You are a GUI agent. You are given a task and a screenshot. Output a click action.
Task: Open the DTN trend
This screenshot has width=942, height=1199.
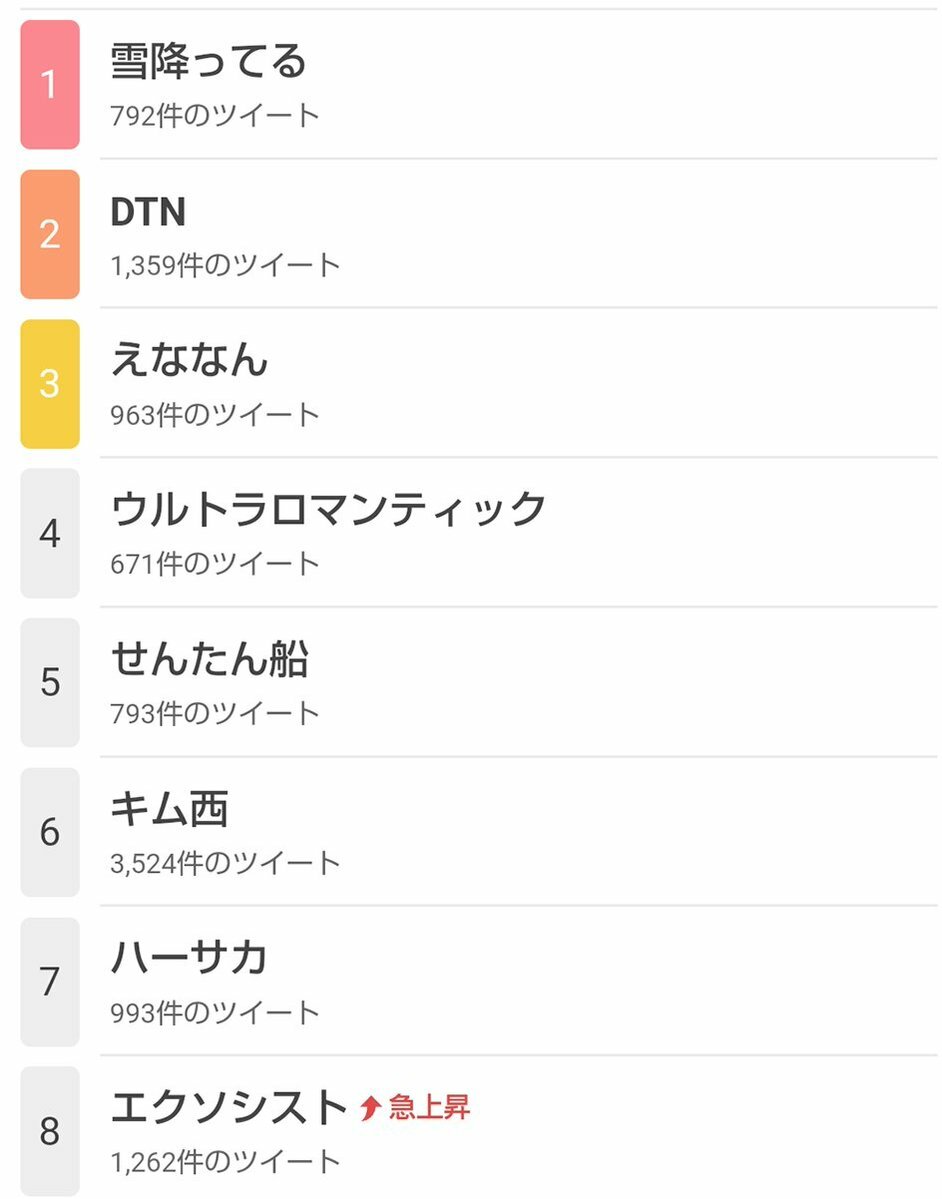pos(148,212)
